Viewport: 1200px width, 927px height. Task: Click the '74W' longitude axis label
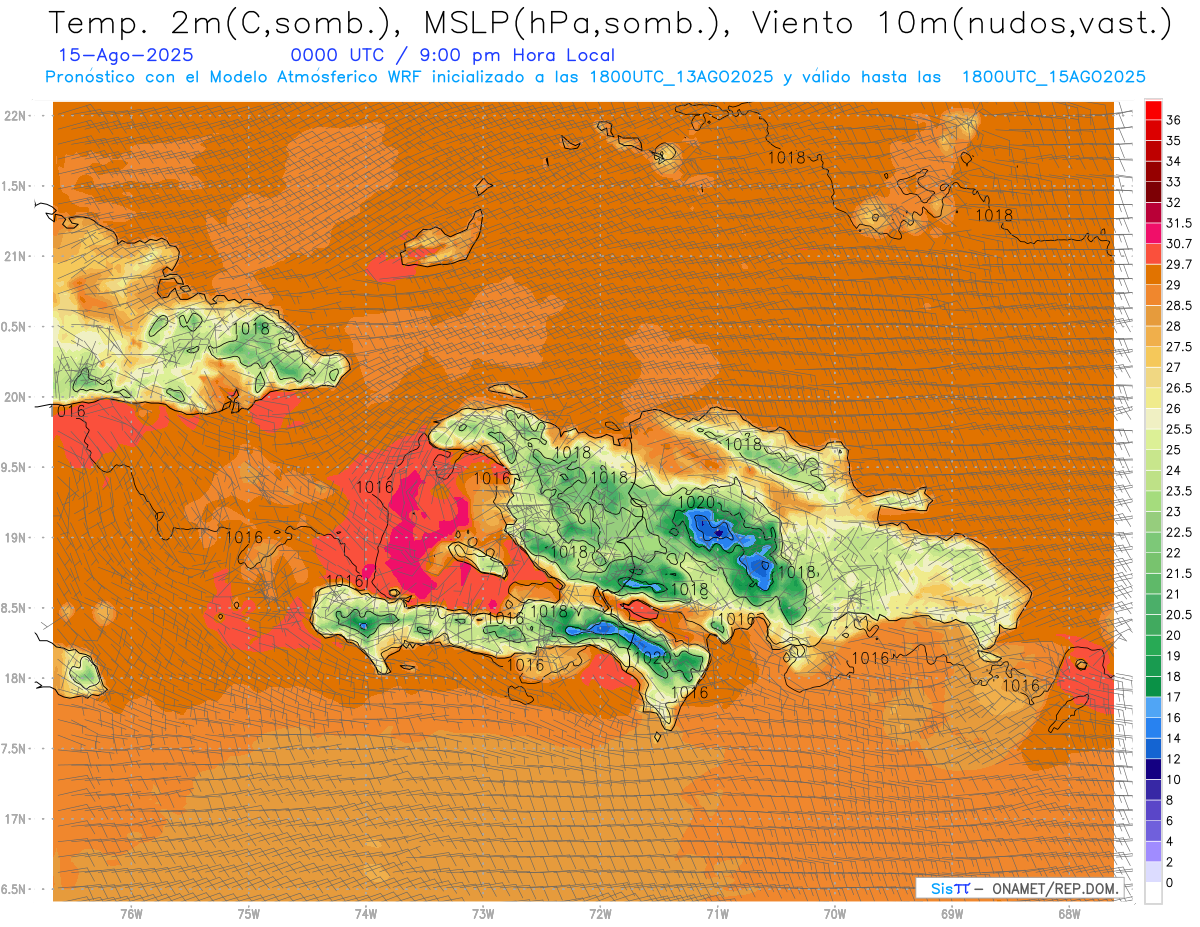pyautogui.click(x=366, y=915)
